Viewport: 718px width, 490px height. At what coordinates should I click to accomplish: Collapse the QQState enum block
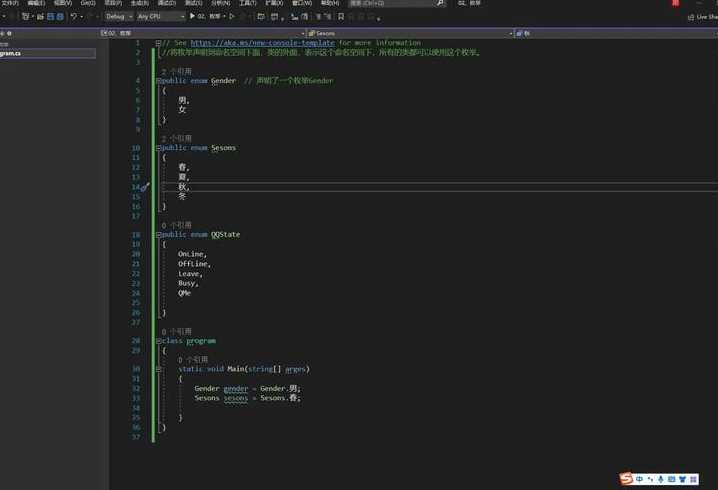pyautogui.click(x=158, y=235)
